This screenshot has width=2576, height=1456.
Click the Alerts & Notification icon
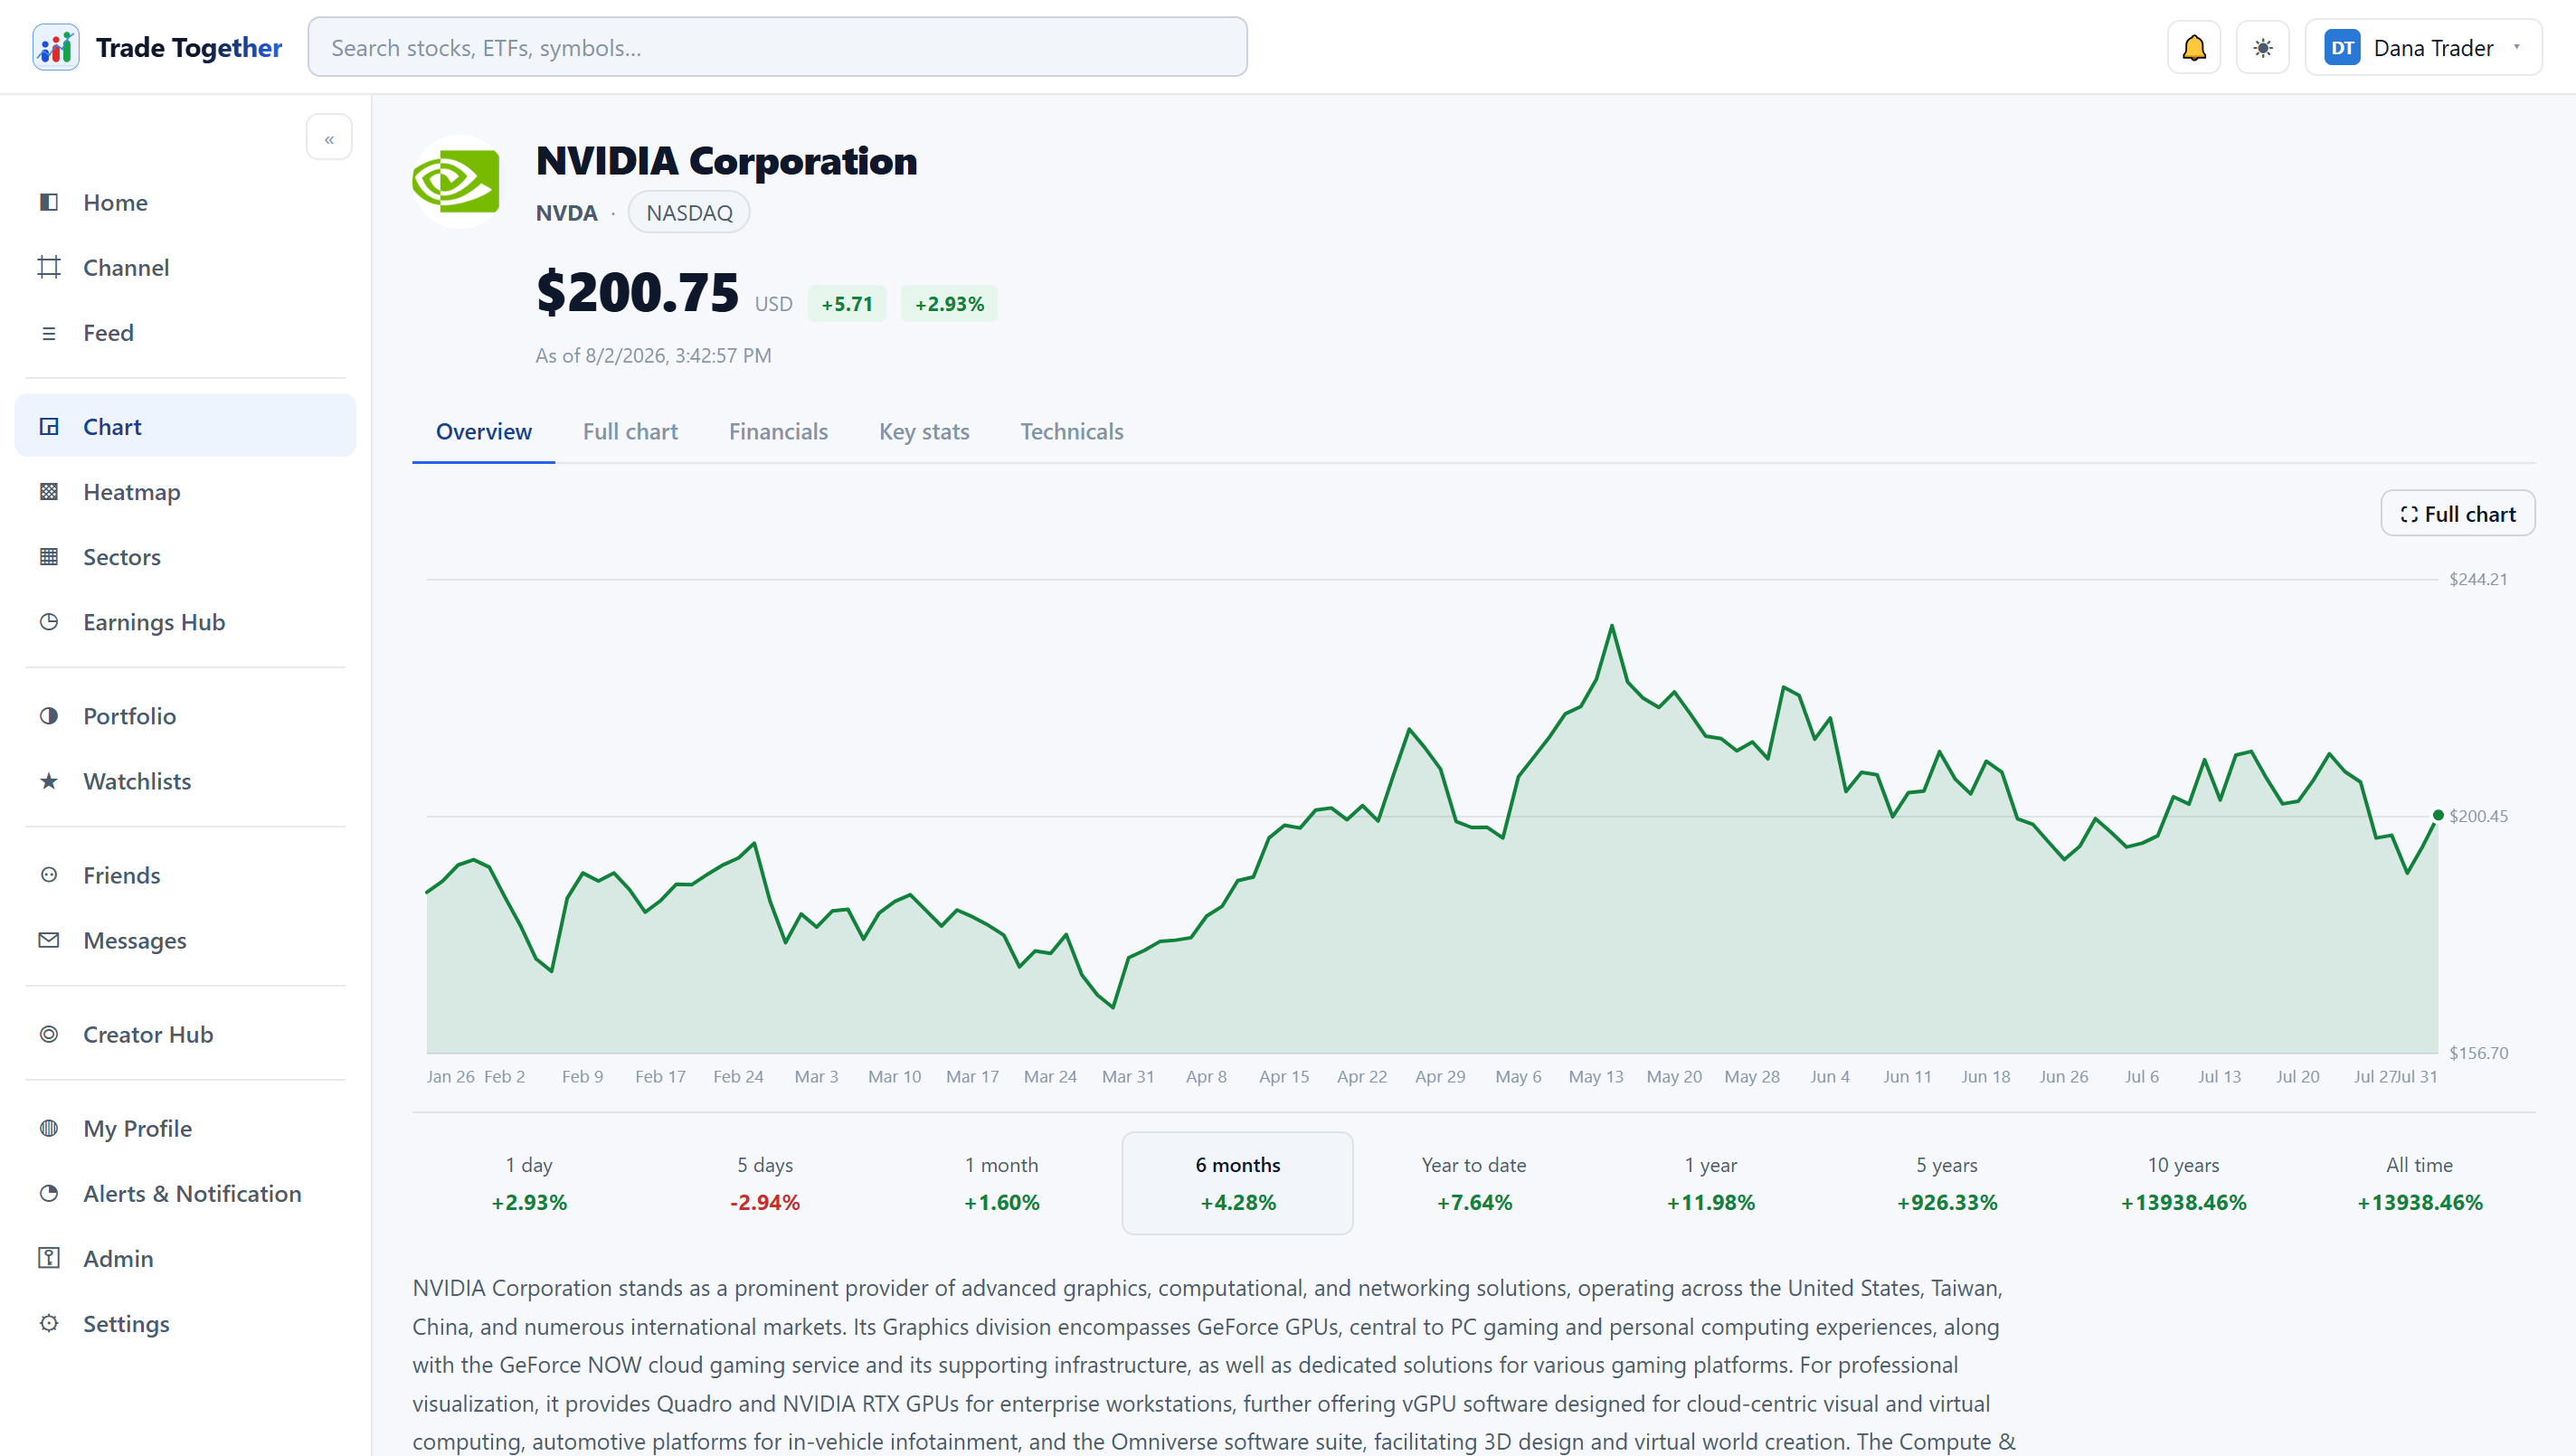pos(49,1193)
